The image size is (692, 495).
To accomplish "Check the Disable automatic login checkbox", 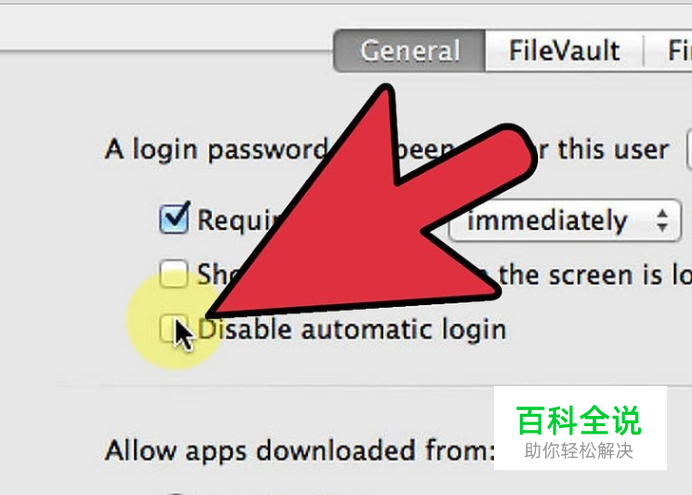I will click(x=173, y=329).
